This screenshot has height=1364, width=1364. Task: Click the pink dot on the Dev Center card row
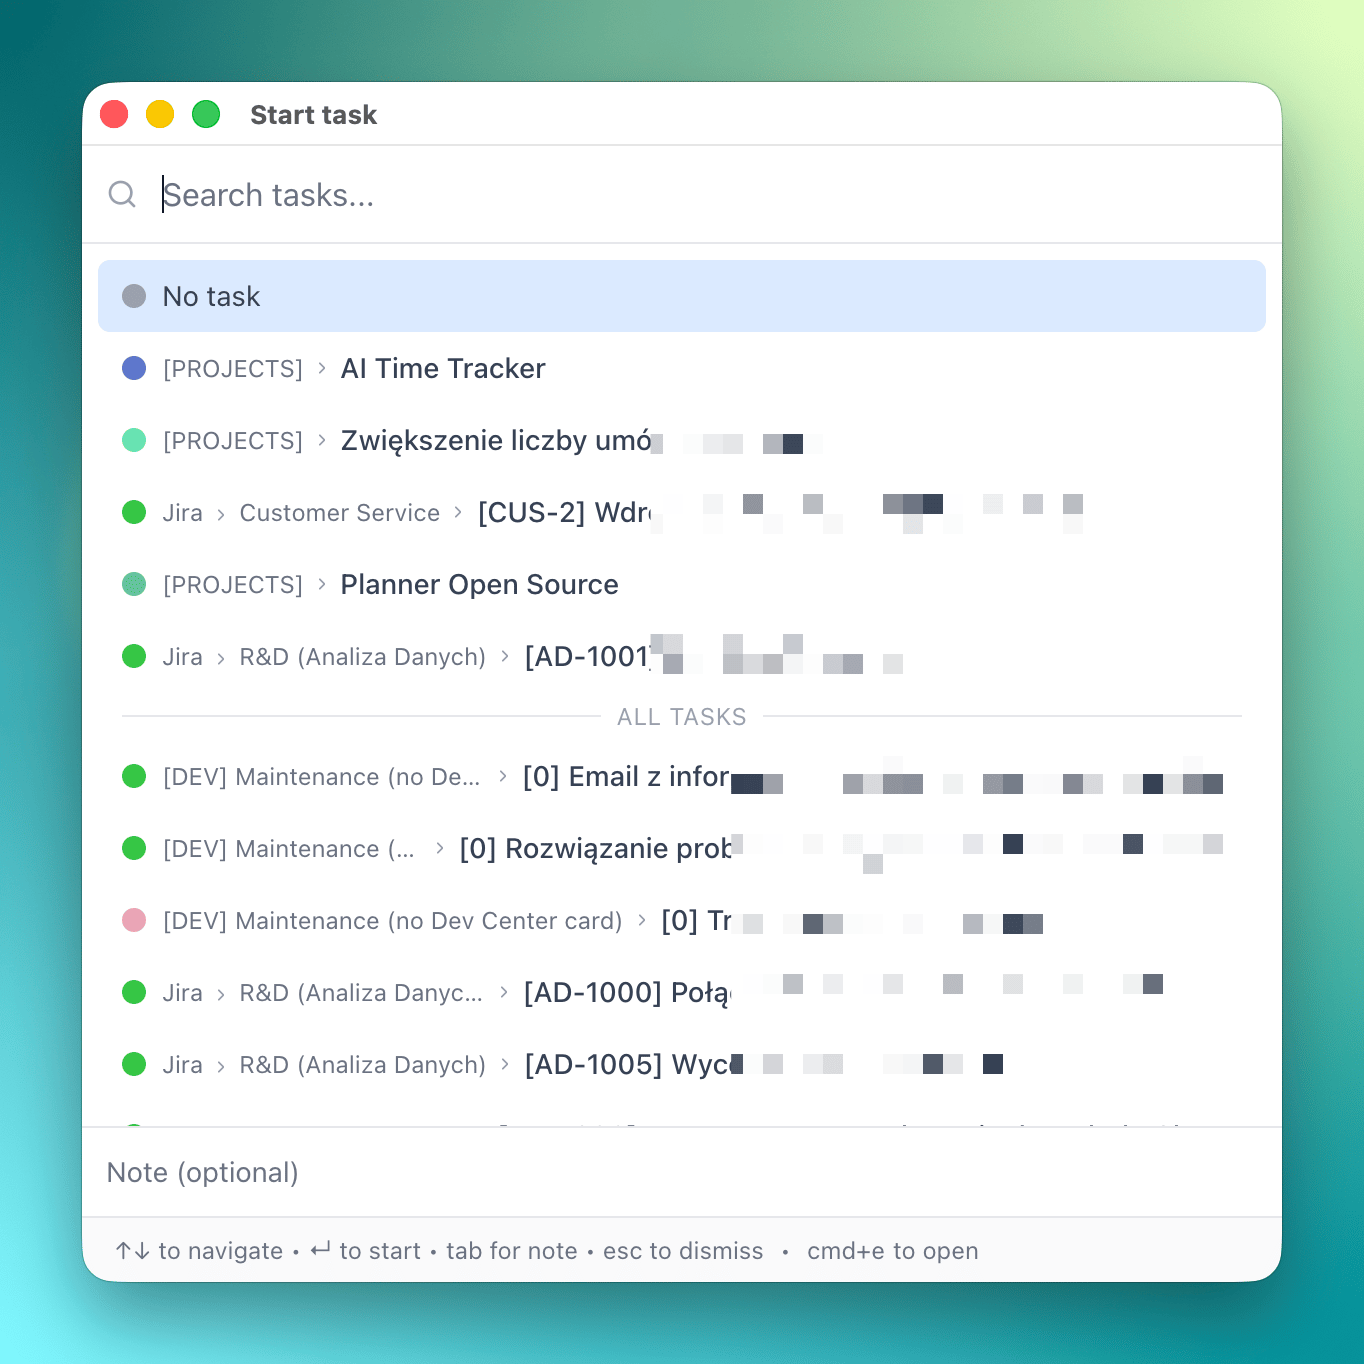pyautogui.click(x=134, y=920)
